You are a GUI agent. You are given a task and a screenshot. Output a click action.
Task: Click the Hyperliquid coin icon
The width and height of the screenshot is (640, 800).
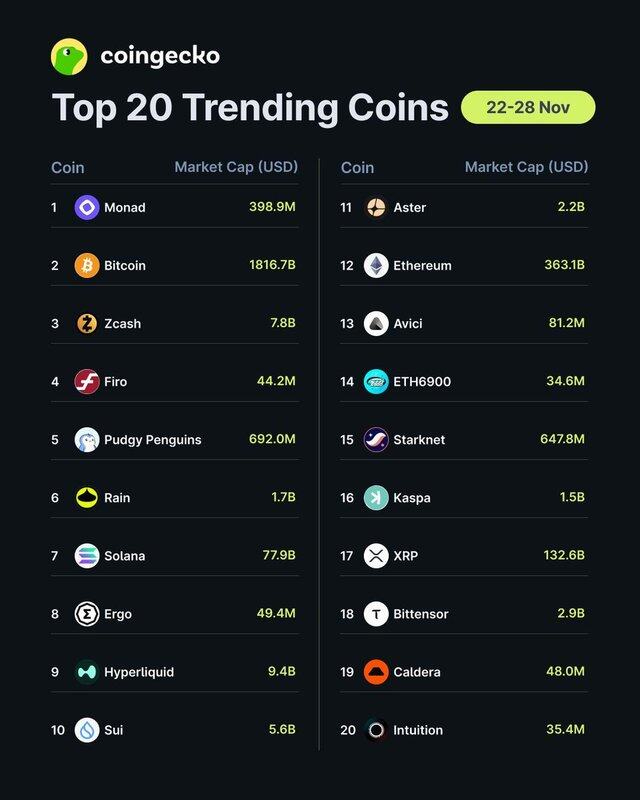coord(87,672)
